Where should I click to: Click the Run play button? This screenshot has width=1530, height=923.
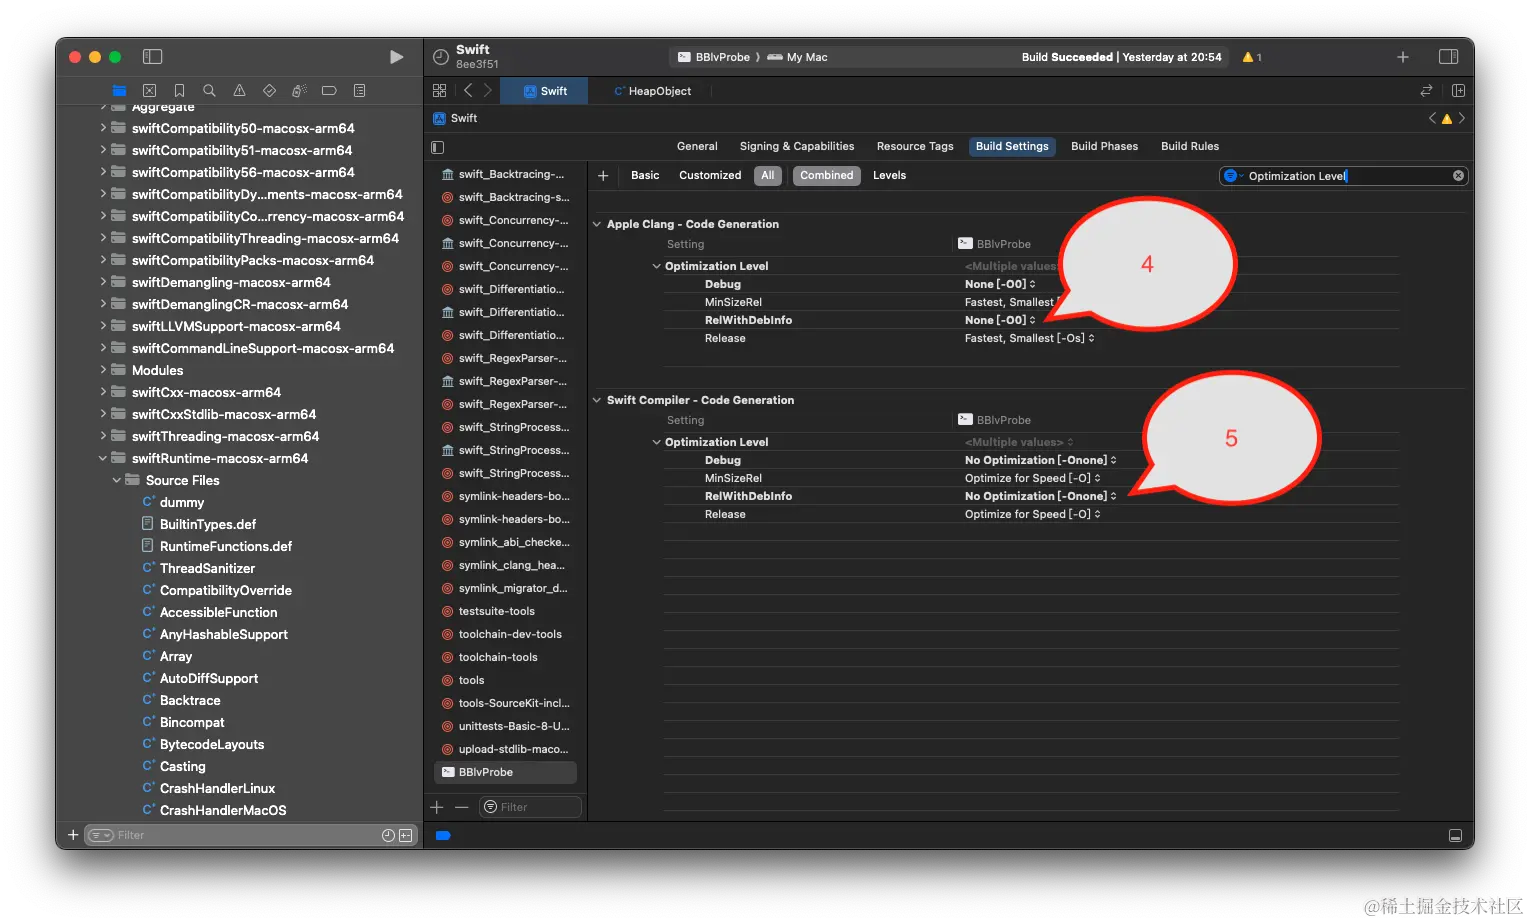click(396, 57)
